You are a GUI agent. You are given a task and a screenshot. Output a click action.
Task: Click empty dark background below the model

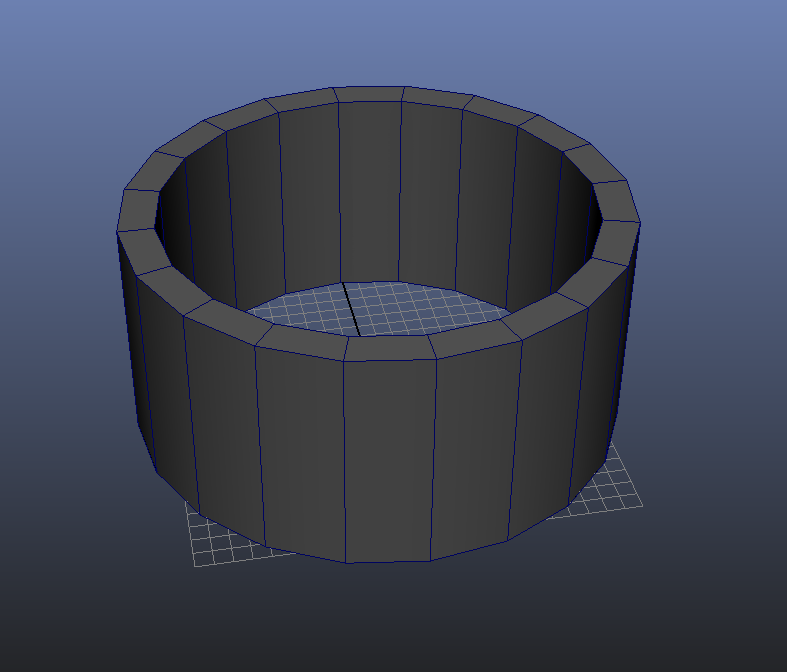click(390, 620)
